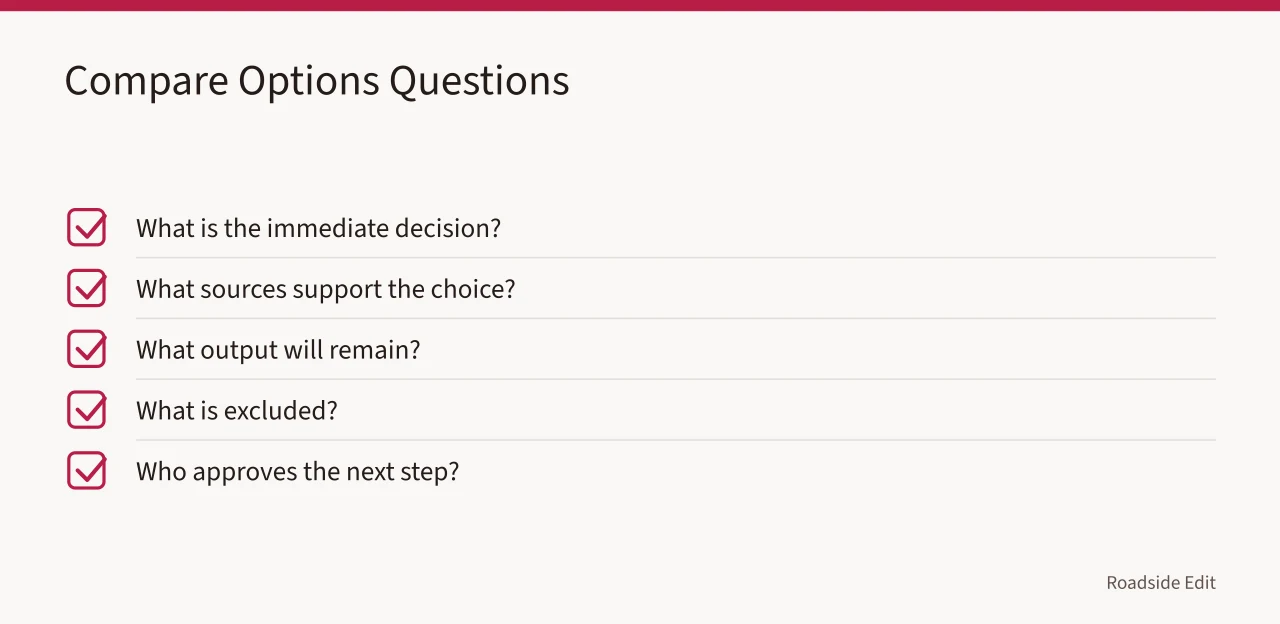Image resolution: width=1280 pixels, height=624 pixels.
Task: Select the 'Who approves the next step?' text
Action: 297,472
